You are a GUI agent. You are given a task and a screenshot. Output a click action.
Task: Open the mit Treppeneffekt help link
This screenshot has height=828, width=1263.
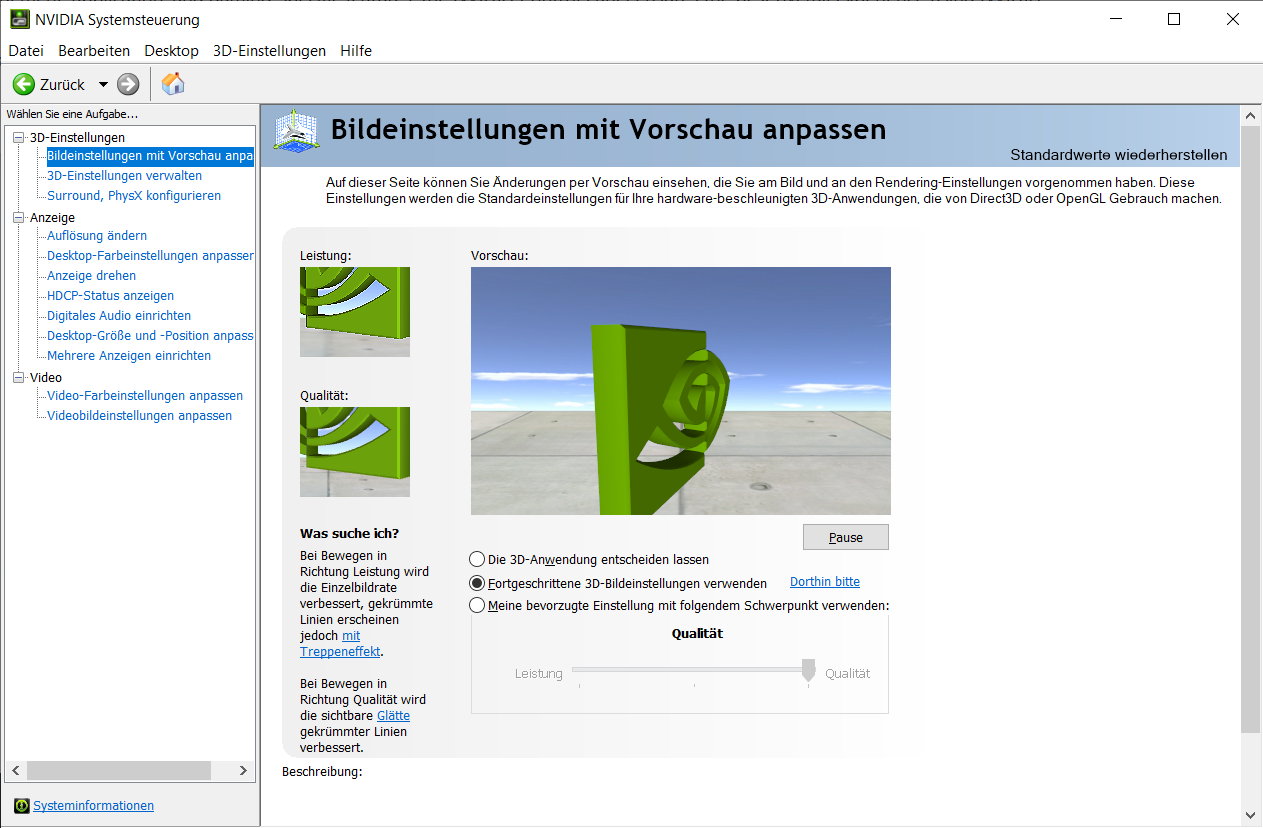tap(340, 644)
